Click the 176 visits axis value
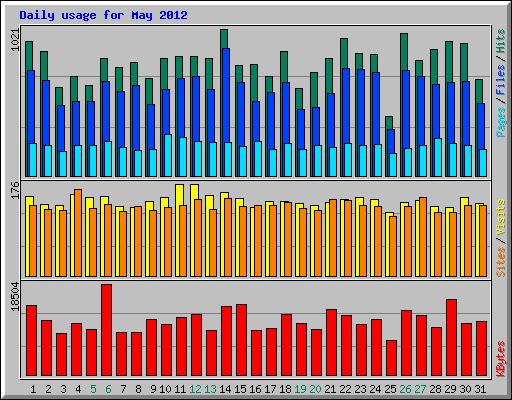The width and height of the screenshot is (512, 400). (x=15, y=190)
